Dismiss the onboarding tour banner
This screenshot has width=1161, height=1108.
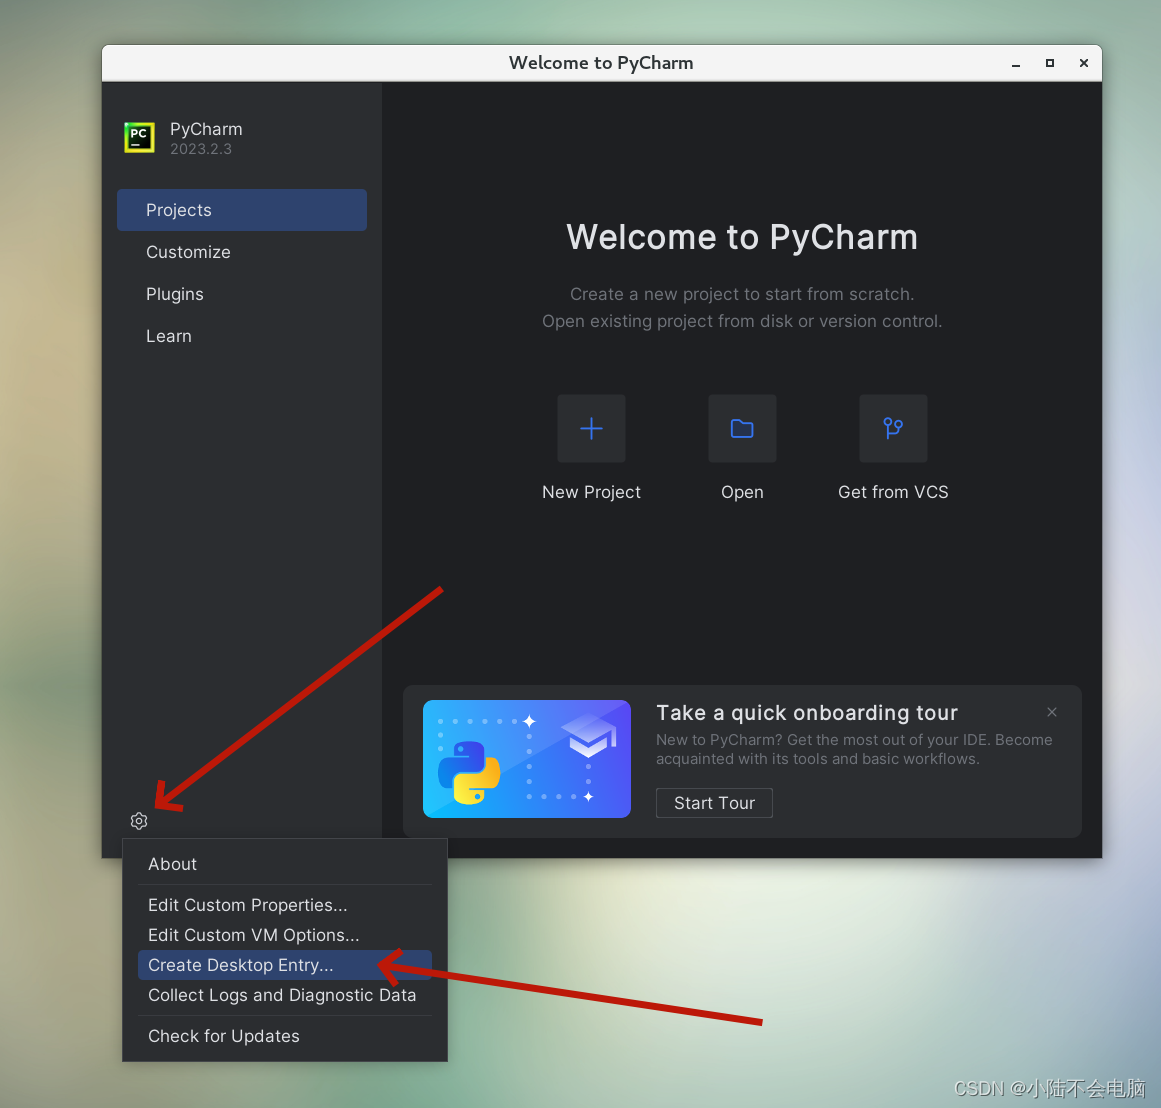coord(1051,712)
